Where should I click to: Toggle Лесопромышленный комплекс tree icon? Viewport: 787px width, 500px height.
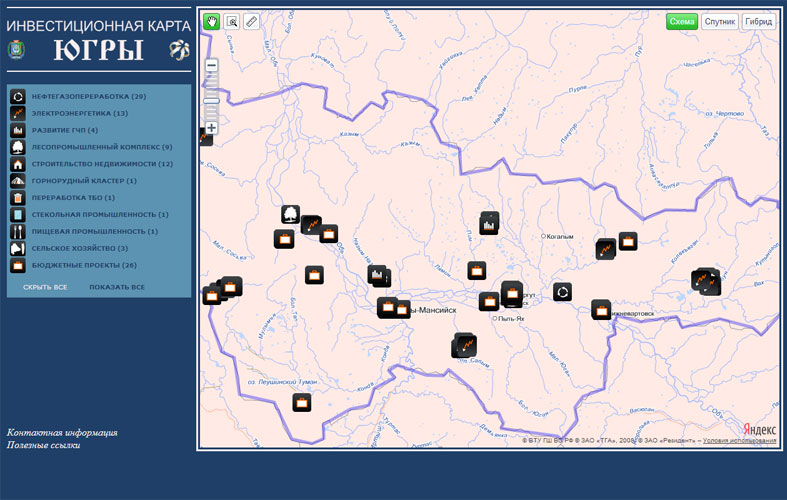(x=18, y=147)
